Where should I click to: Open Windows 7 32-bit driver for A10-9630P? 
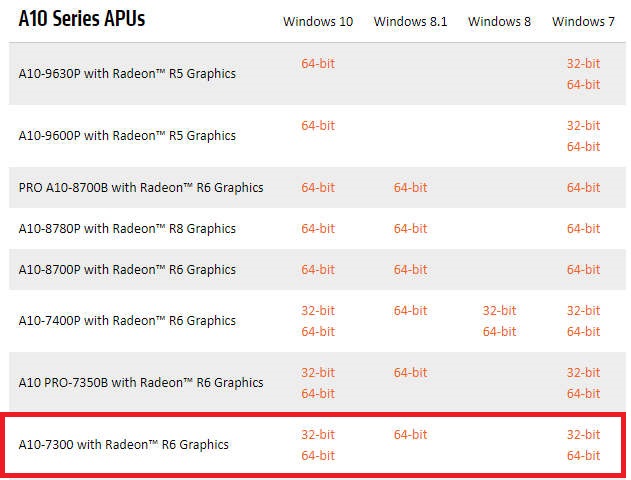(583, 64)
